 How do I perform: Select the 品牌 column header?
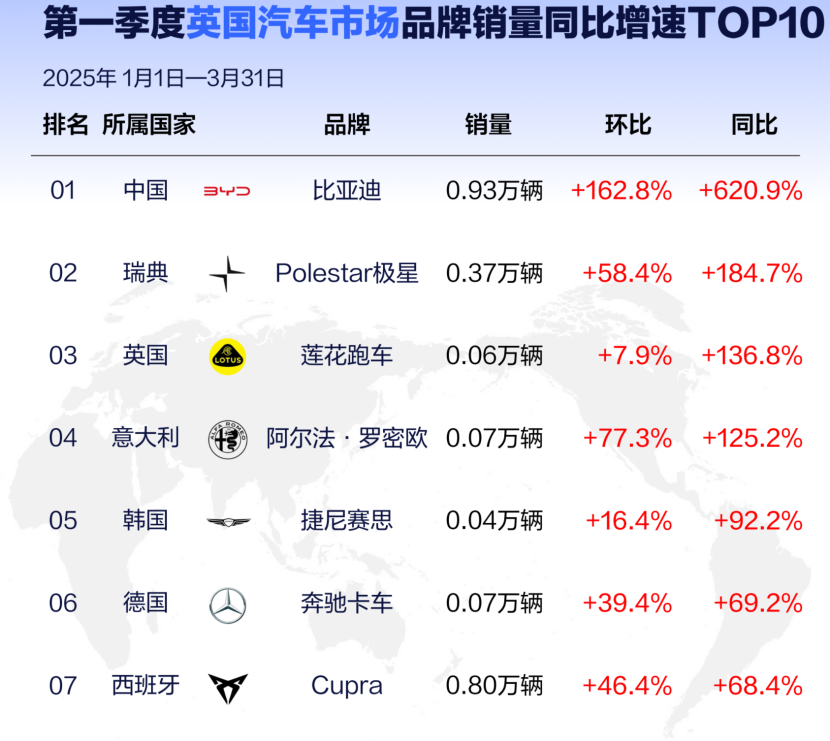tap(347, 125)
